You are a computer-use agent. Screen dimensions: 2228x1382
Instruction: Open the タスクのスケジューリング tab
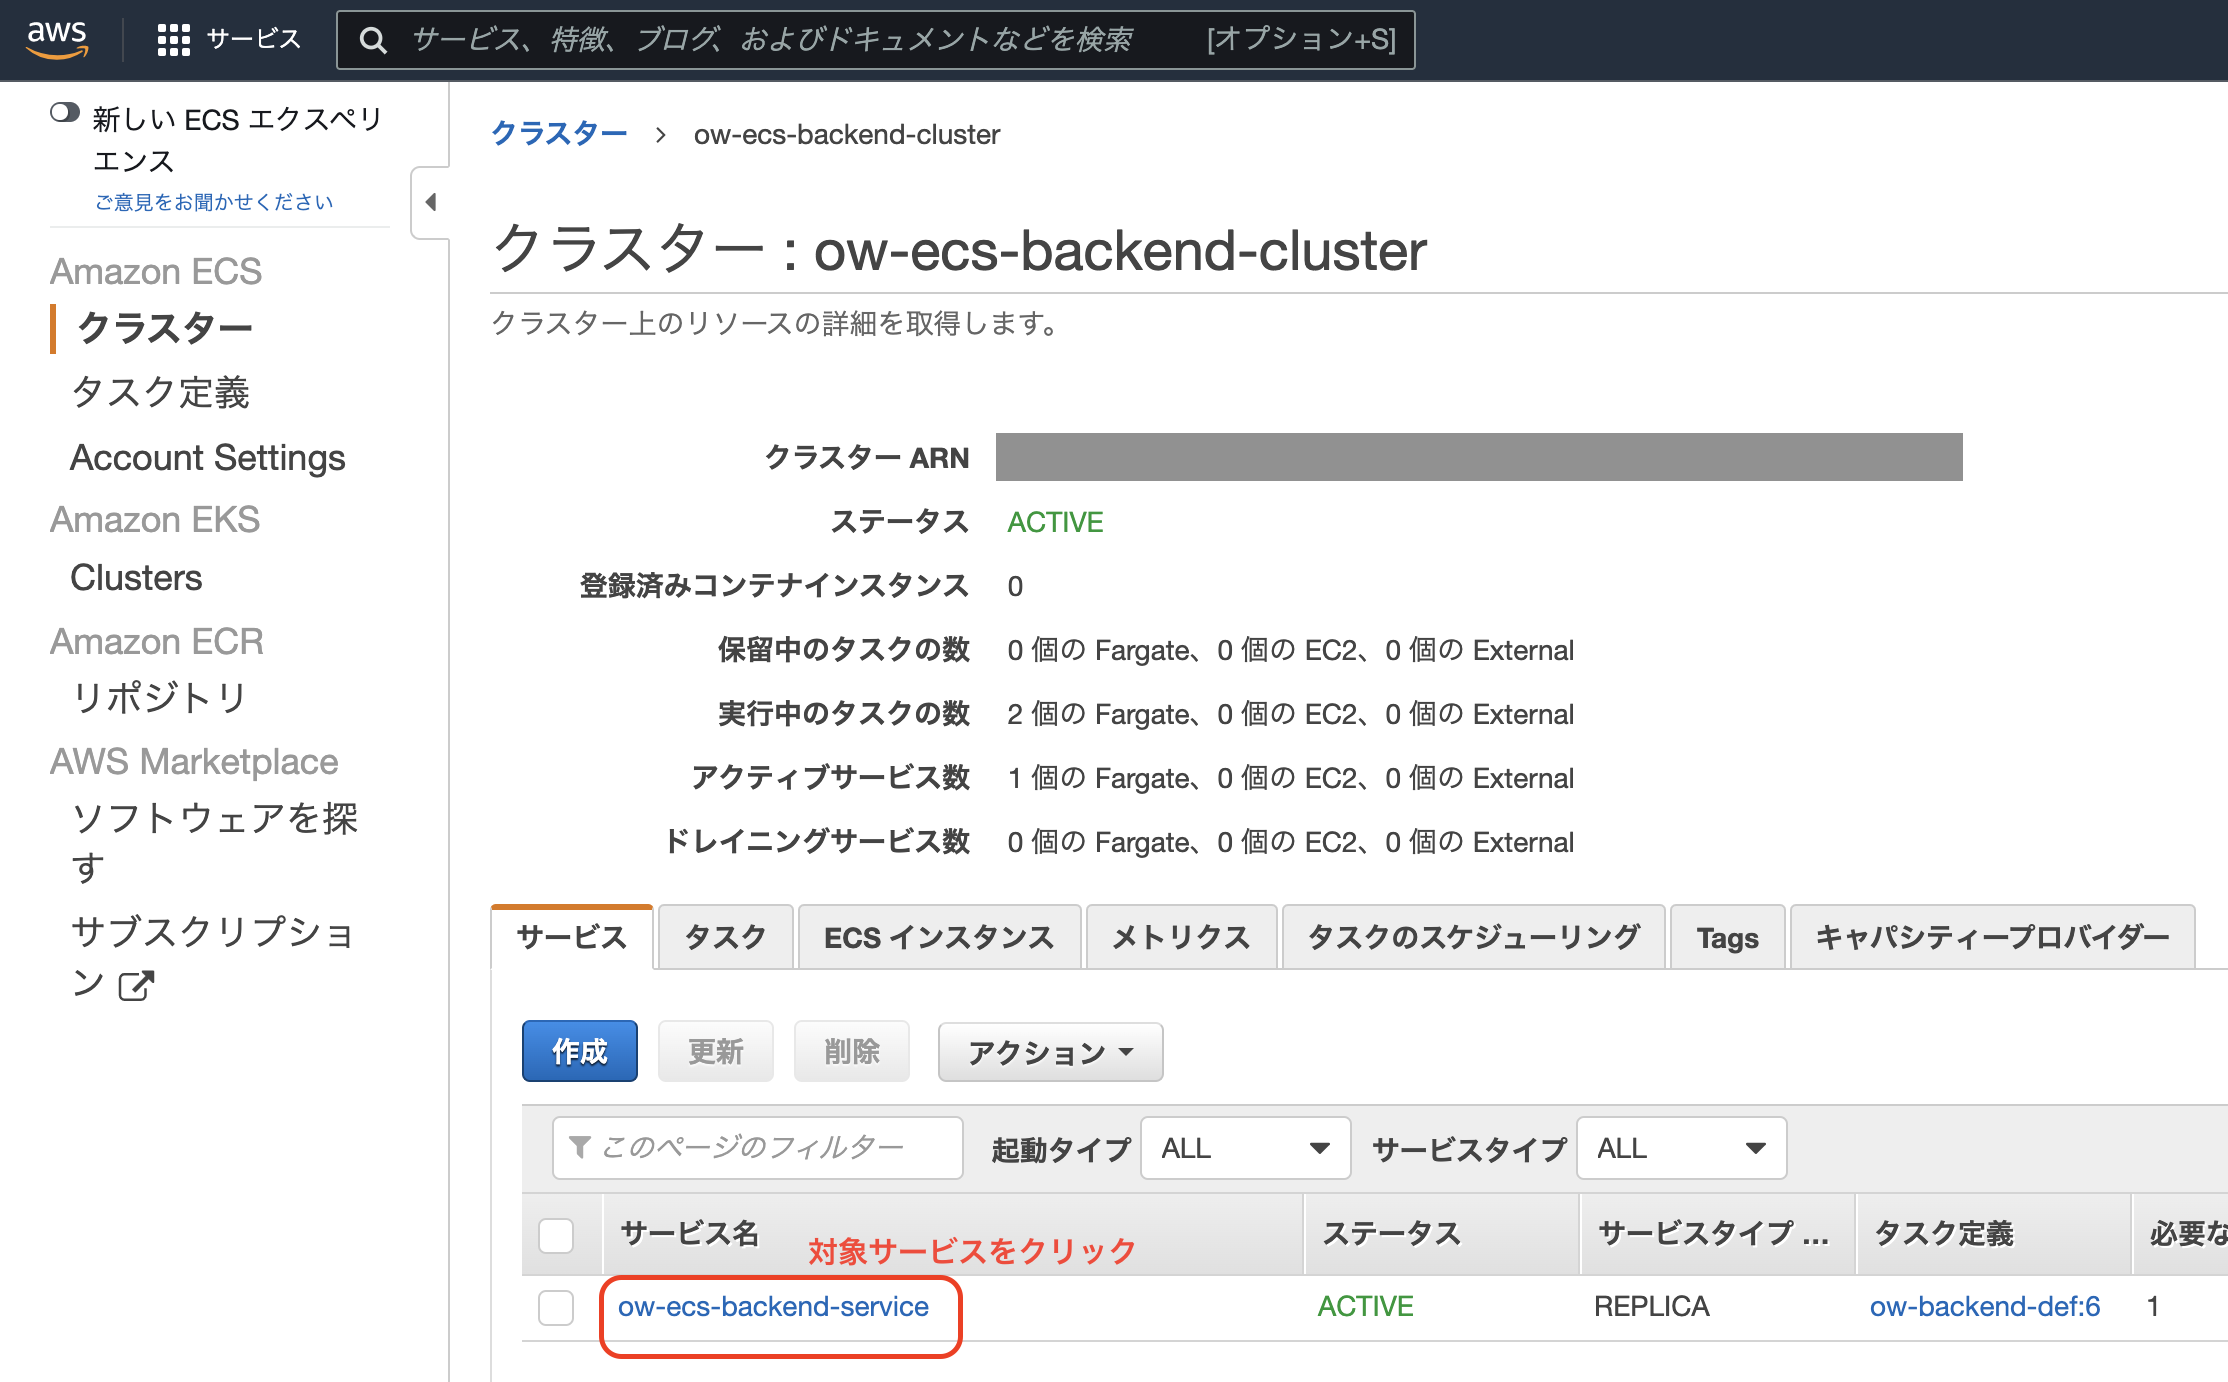pos(1473,937)
